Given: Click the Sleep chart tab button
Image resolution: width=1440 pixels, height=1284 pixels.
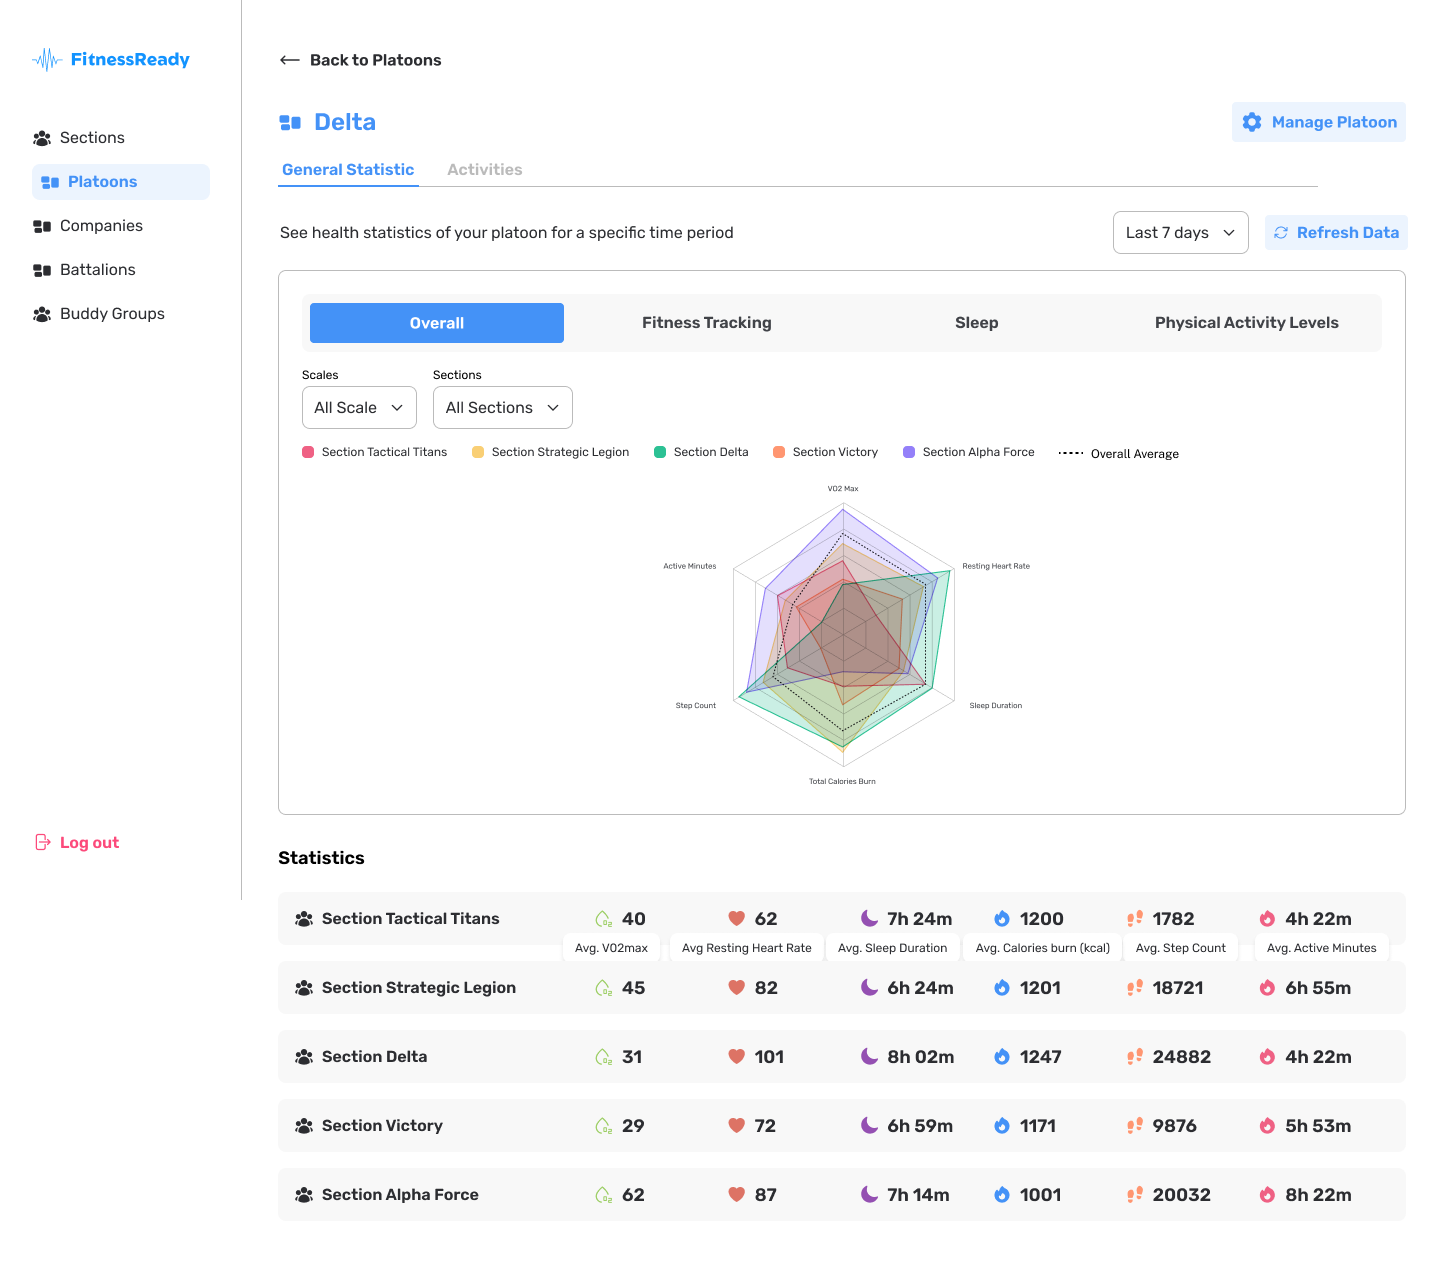Looking at the screenshot, I should (x=977, y=323).
